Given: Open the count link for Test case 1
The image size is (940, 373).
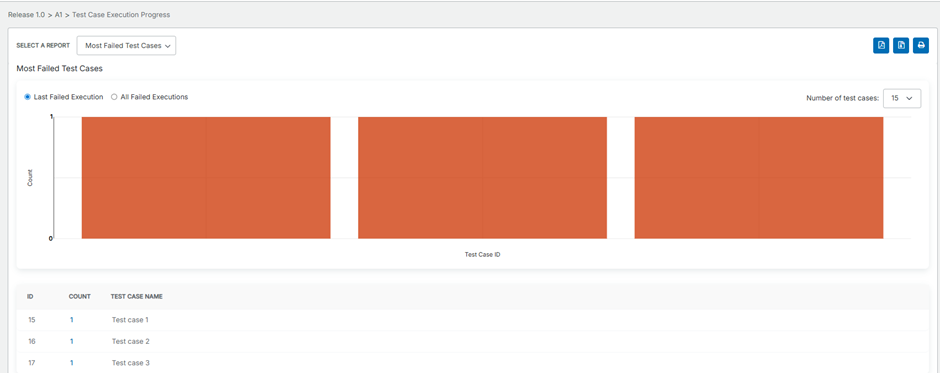Looking at the screenshot, I should [x=71, y=320].
